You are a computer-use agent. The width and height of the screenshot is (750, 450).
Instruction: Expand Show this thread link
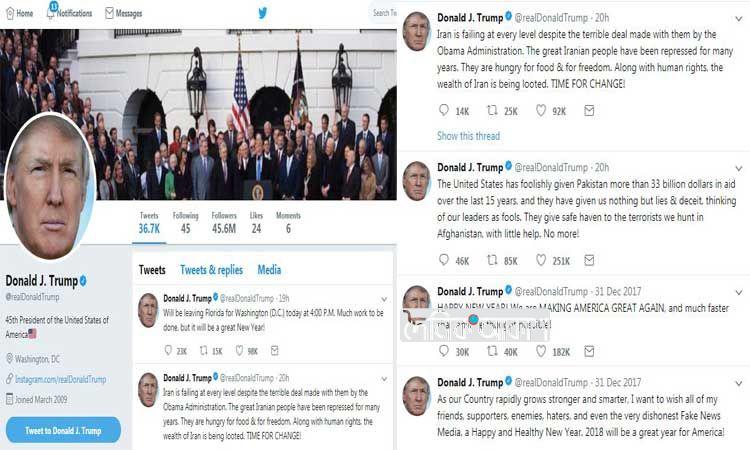[x=468, y=136]
